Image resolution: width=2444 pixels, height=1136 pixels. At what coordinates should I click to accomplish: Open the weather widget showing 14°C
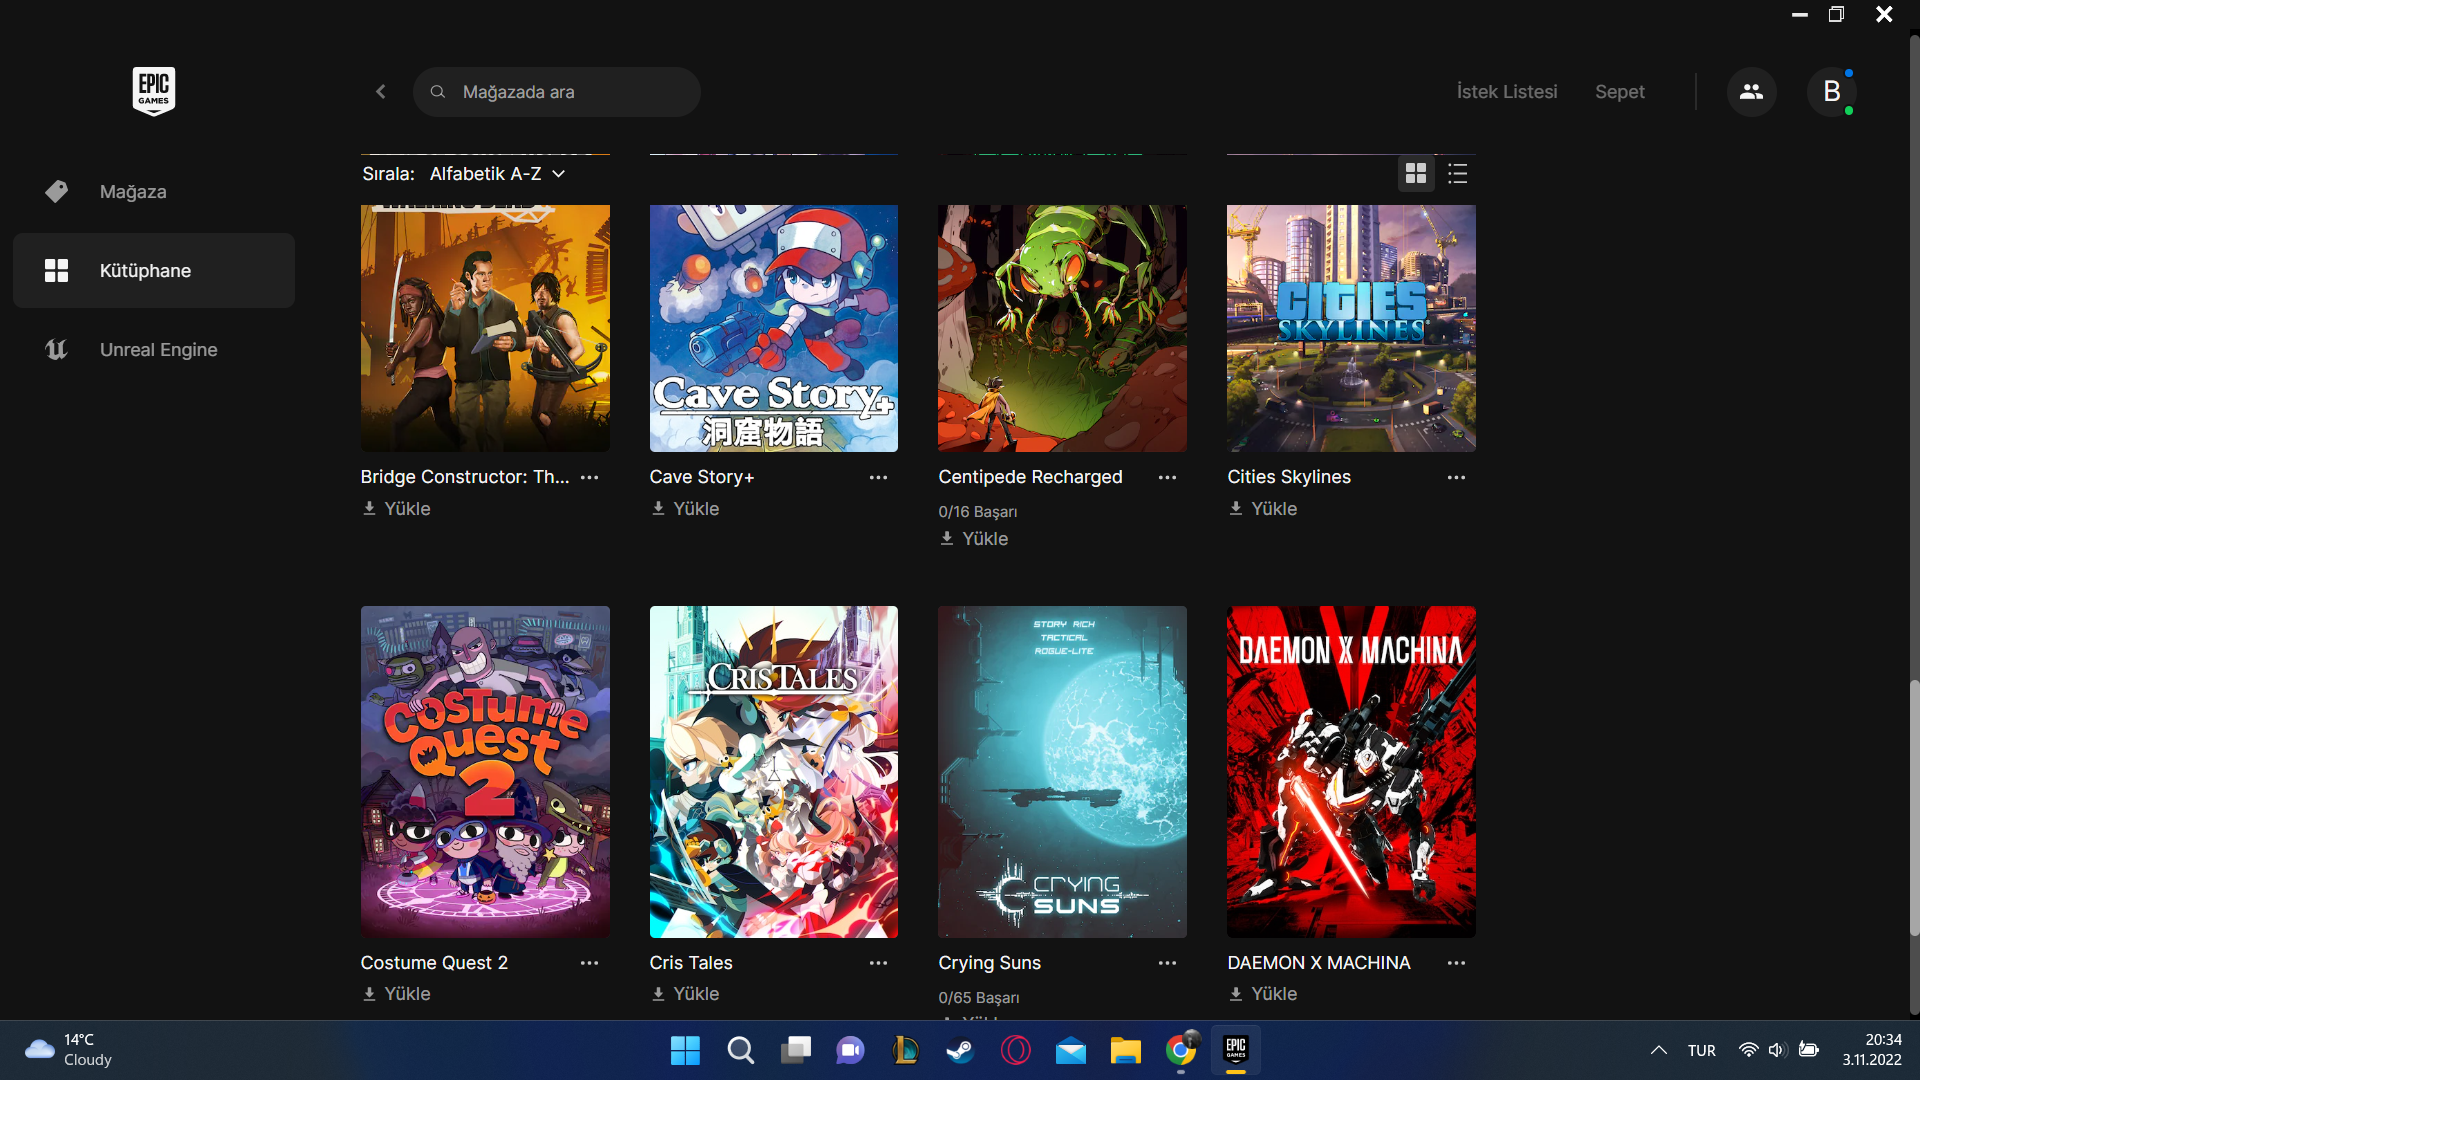click(x=70, y=1051)
